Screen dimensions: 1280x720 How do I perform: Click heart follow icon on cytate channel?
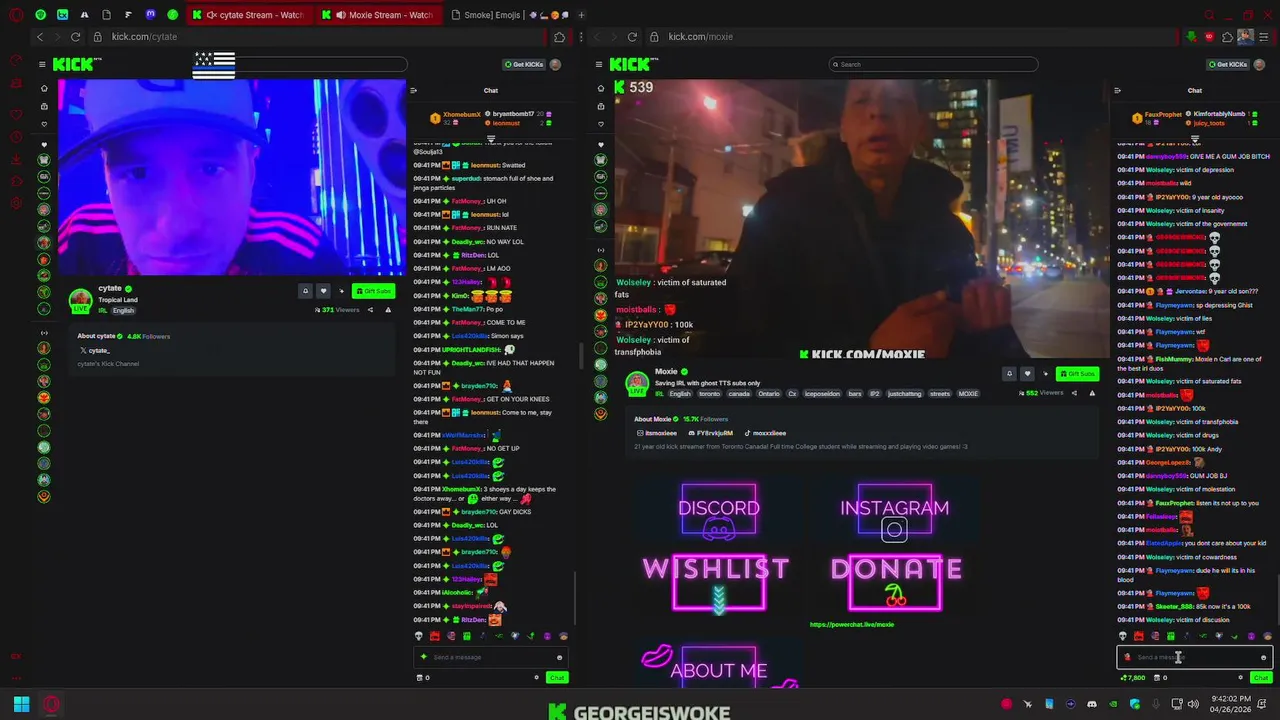tap(323, 291)
